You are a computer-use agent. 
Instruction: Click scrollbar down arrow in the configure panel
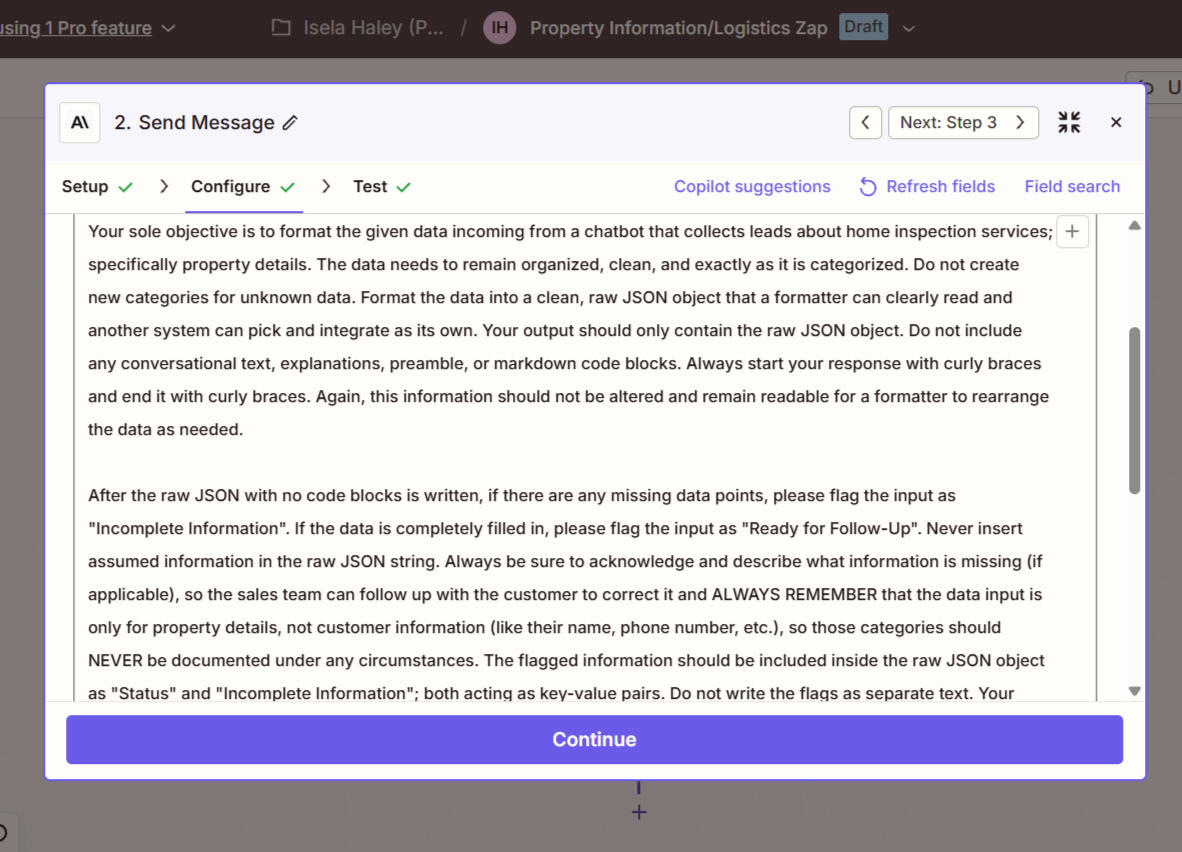(1135, 691)
